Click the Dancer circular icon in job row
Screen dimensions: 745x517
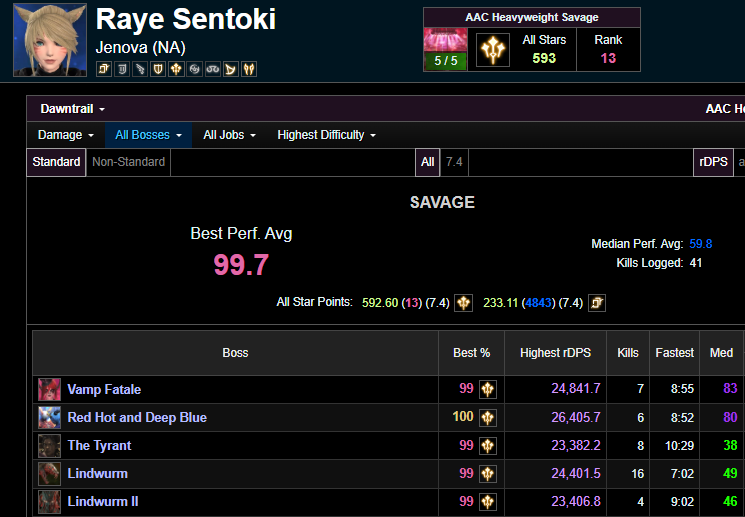click(194, 69)
